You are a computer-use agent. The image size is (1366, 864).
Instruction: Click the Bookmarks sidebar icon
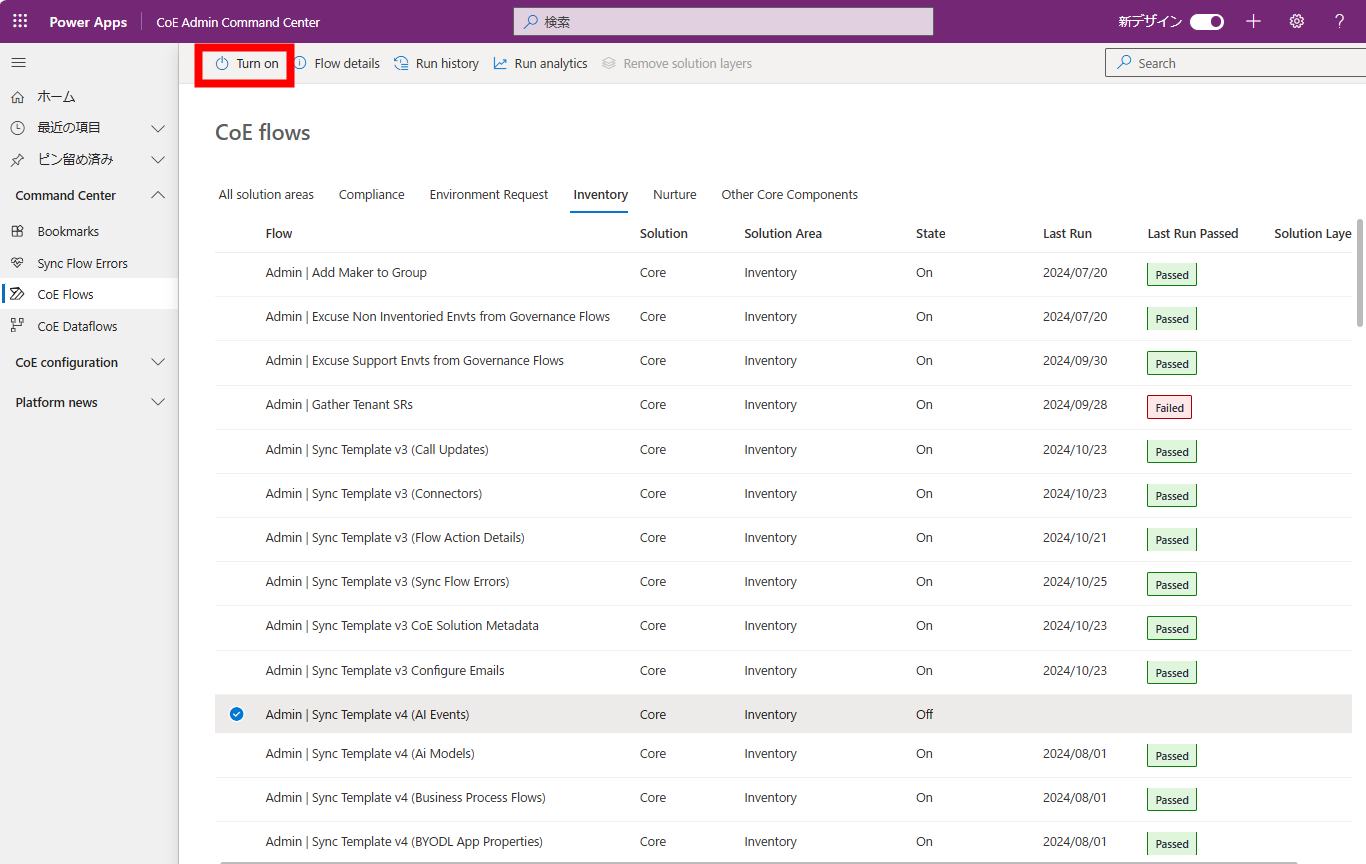17,232
